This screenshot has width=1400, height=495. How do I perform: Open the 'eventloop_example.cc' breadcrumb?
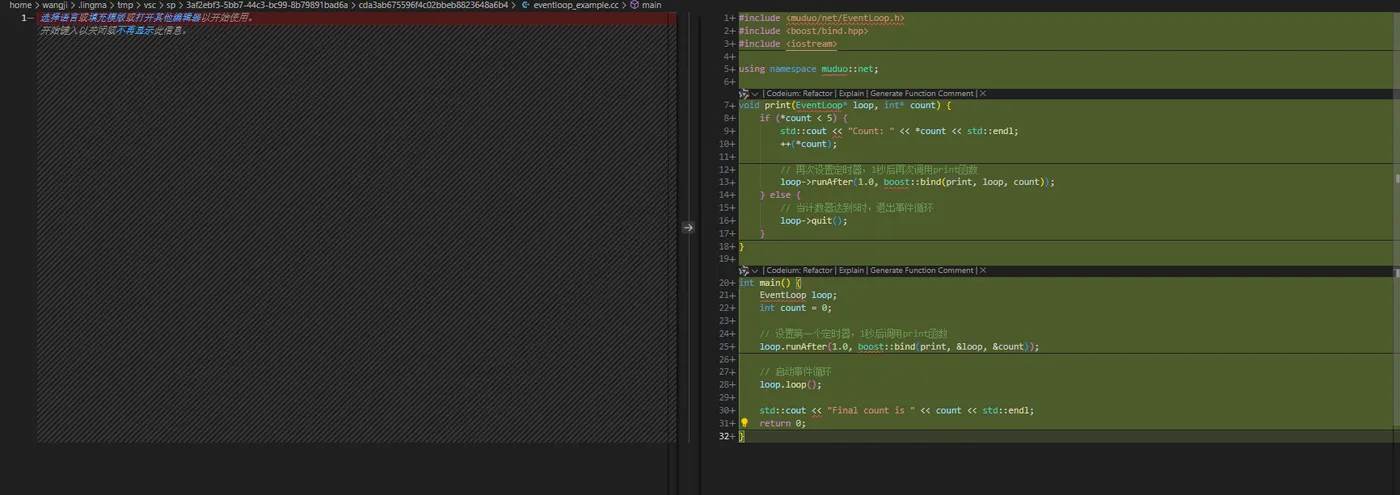576,5
